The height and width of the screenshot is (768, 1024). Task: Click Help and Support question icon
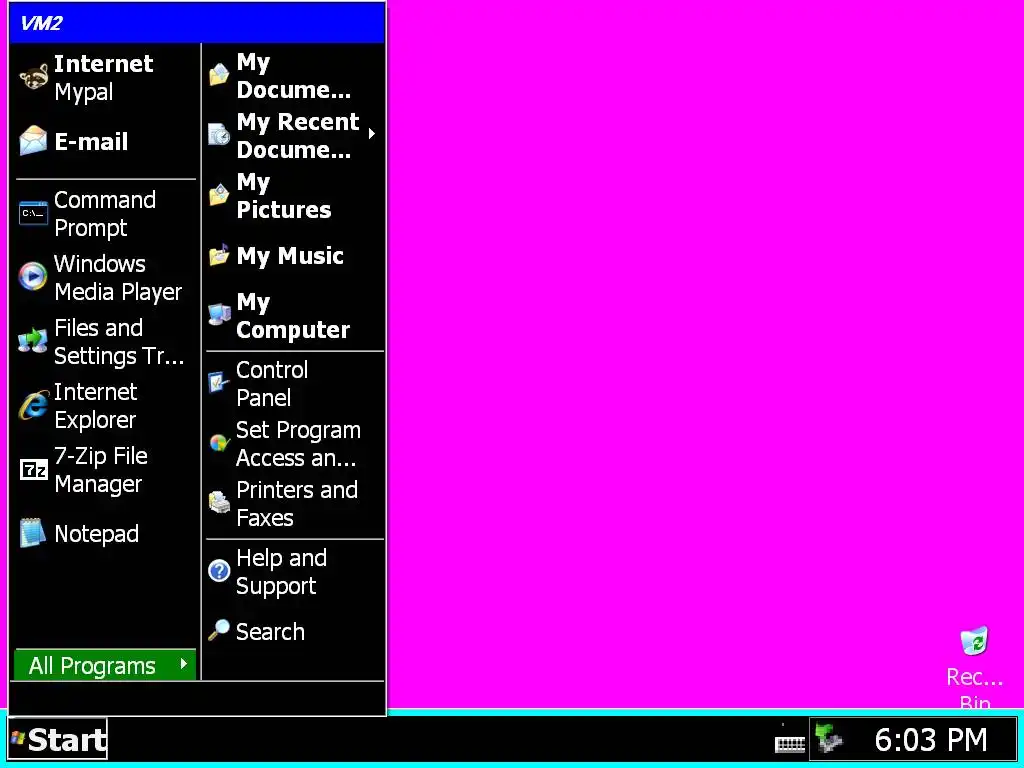(x=219, y=571)
